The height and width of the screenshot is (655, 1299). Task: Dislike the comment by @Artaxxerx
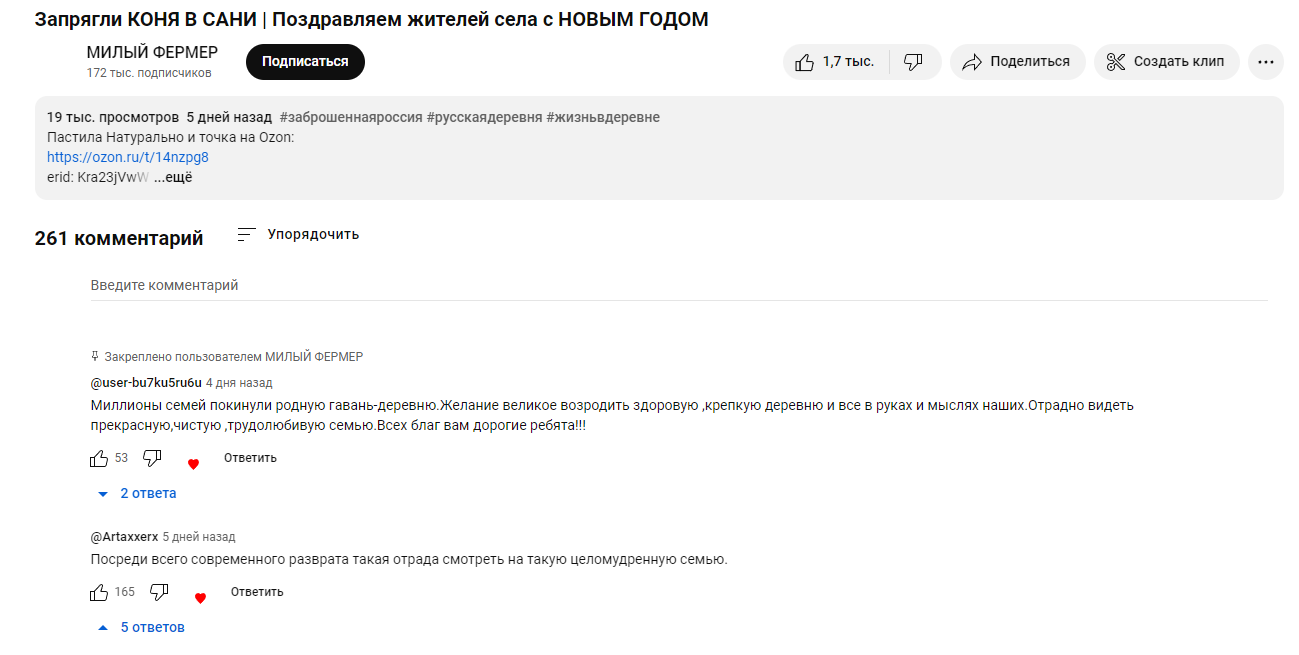point(159,592)
